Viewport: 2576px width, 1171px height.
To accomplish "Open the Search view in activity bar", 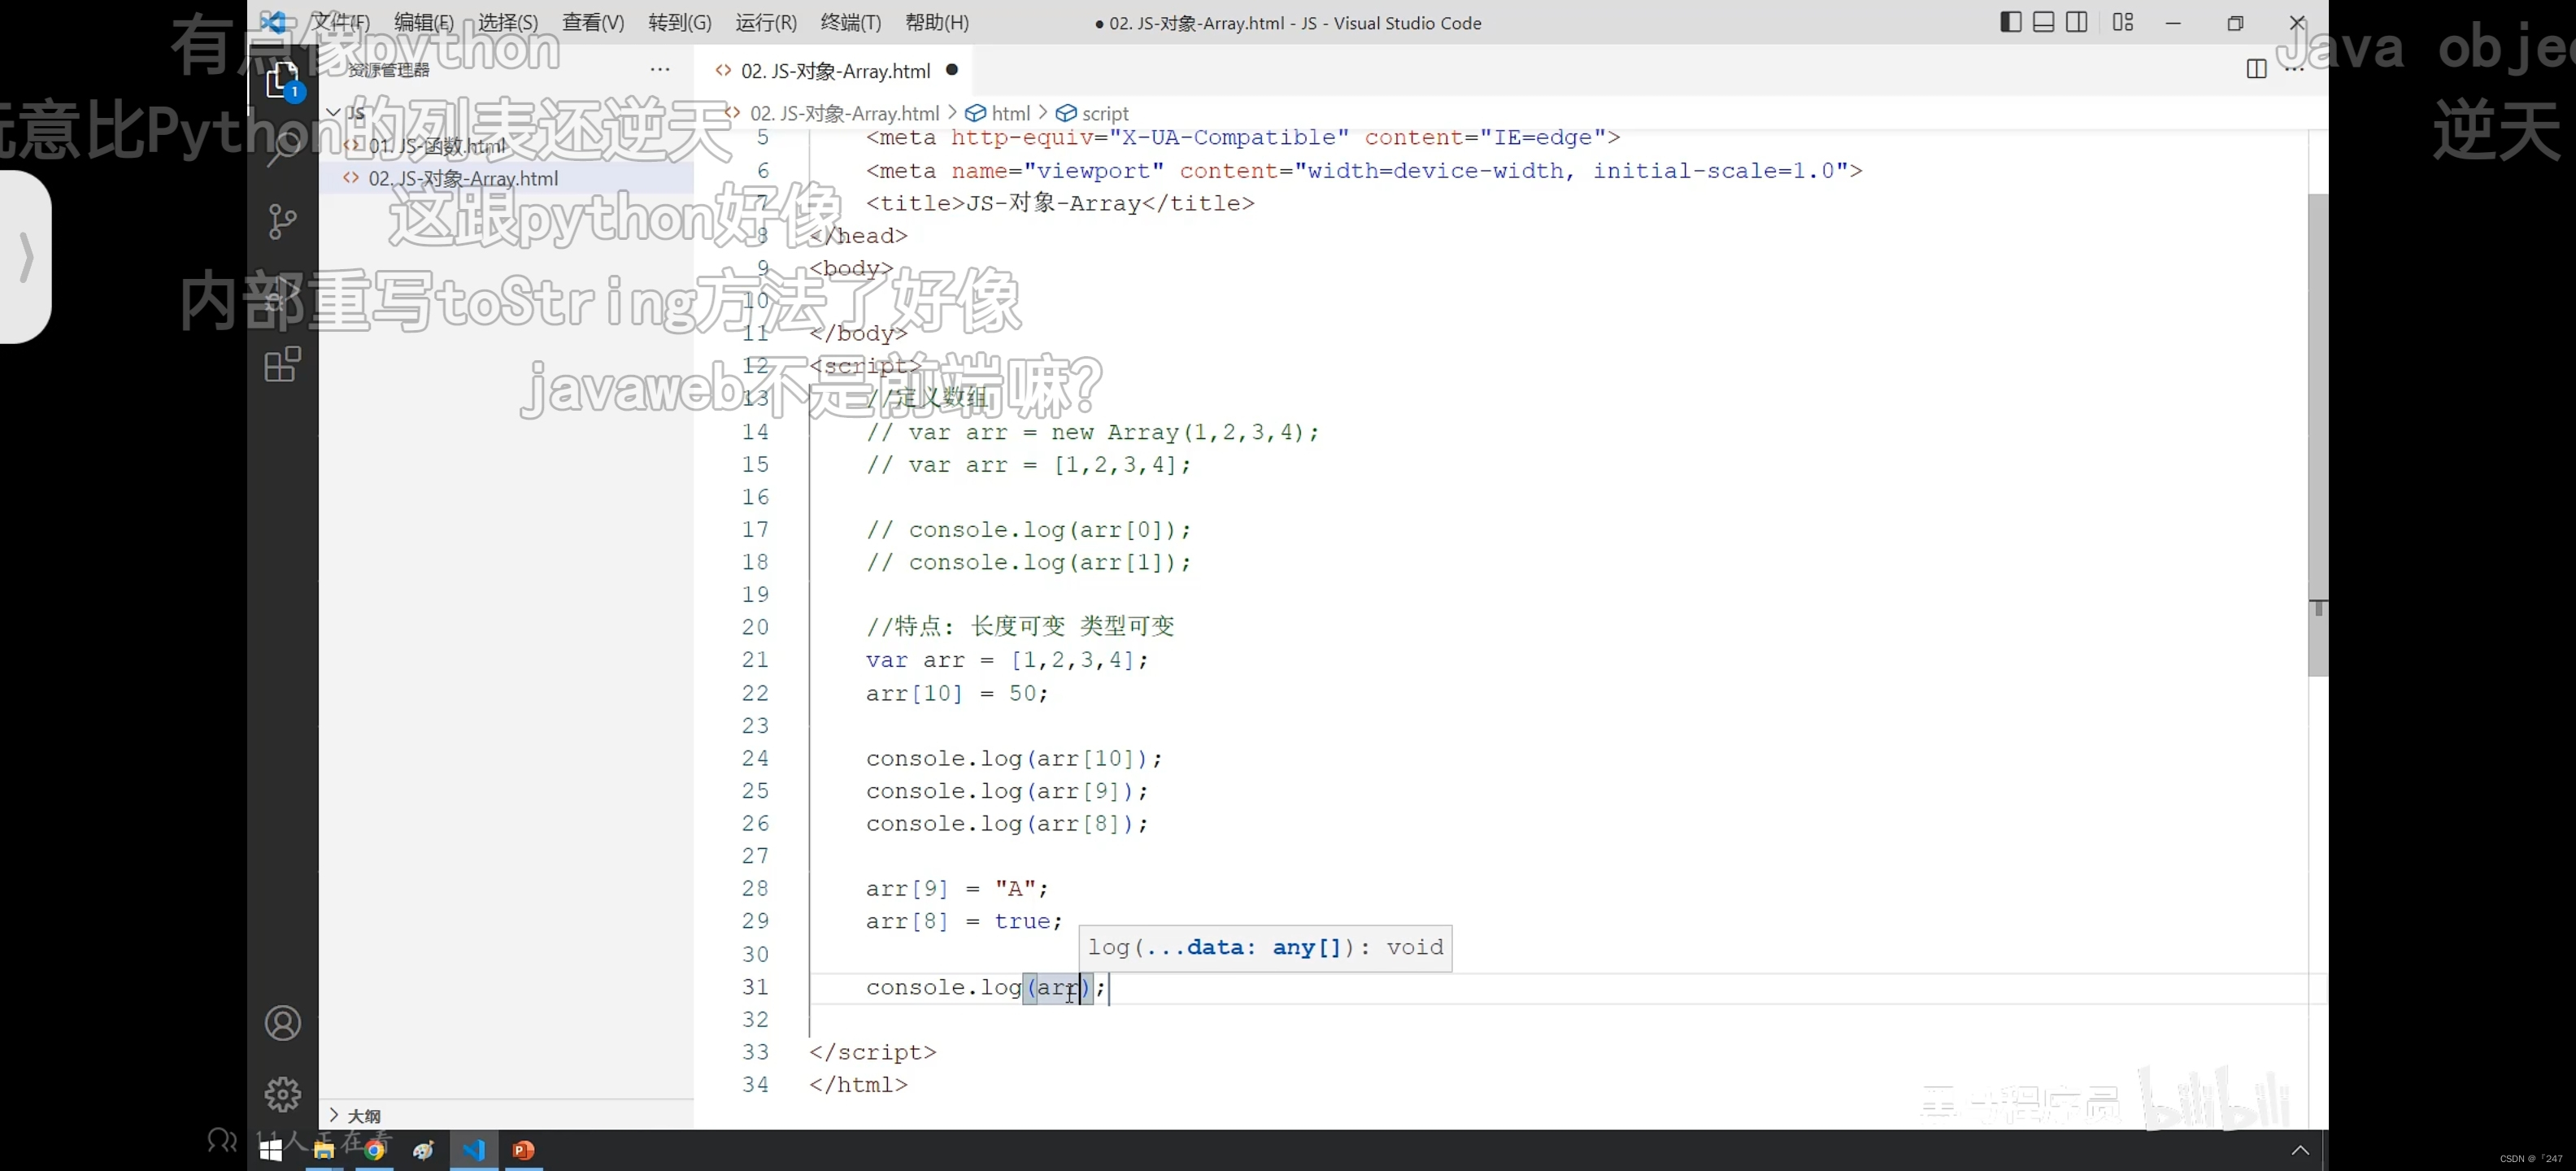I will [x=283, y=150].
